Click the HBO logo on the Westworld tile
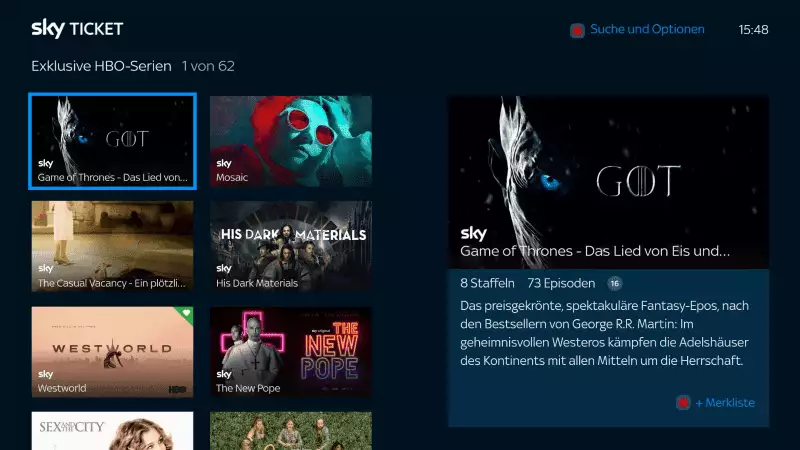Viewport: 800px width, 450px height. [177, 389]
